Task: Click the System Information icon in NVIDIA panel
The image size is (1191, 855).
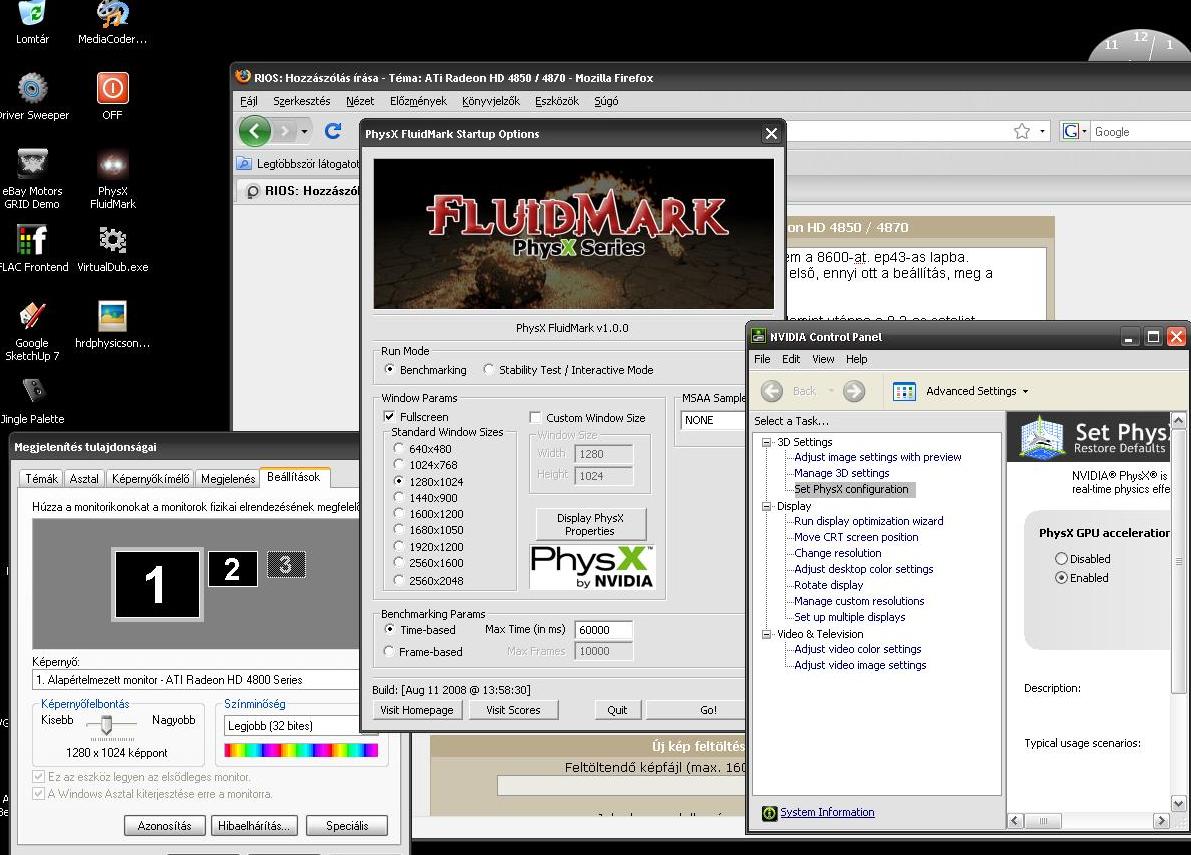Action: [769, 812]
